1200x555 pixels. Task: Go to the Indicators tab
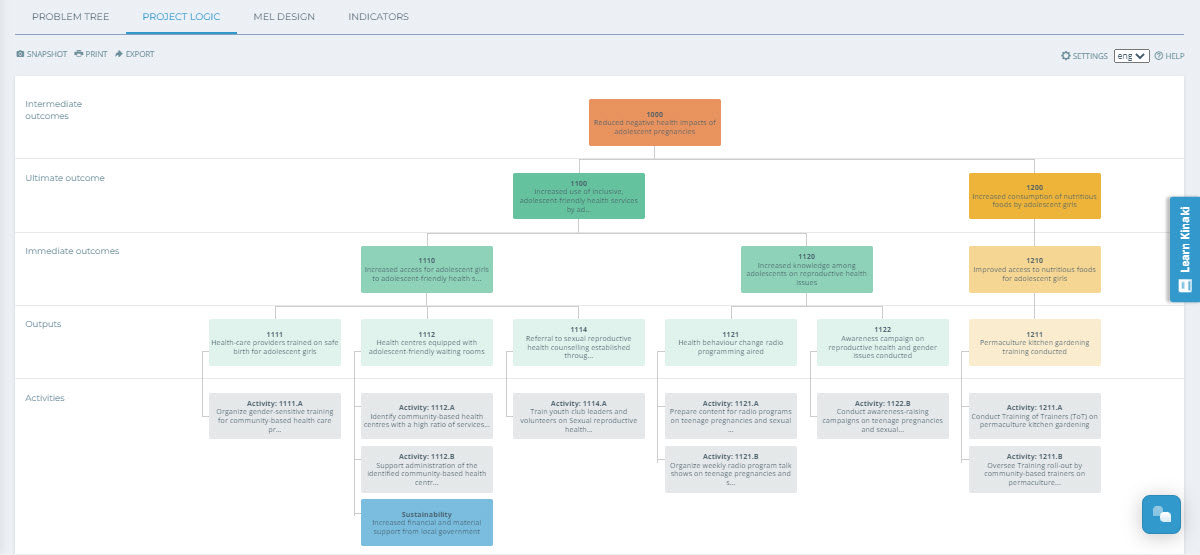click(378, 17)
